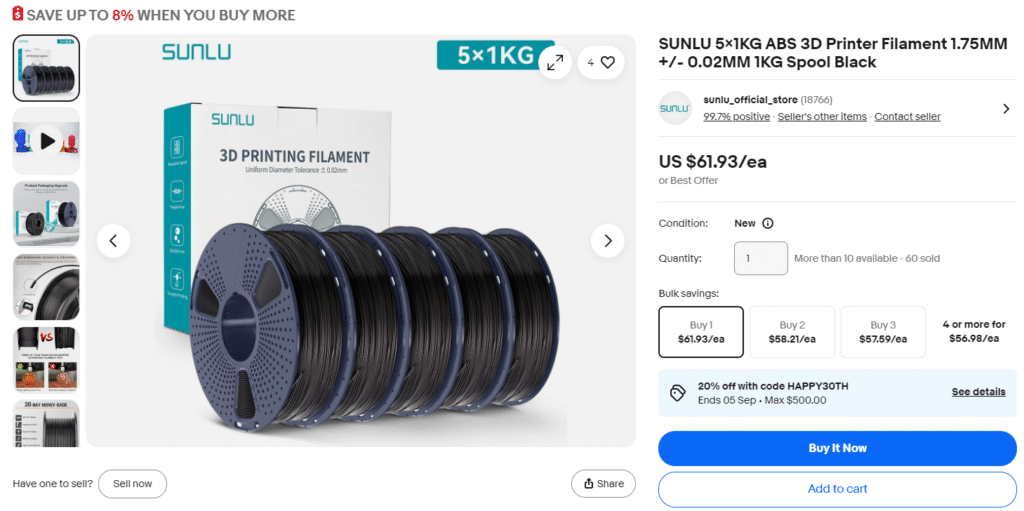Open the Share options

(x=603, y=484)
